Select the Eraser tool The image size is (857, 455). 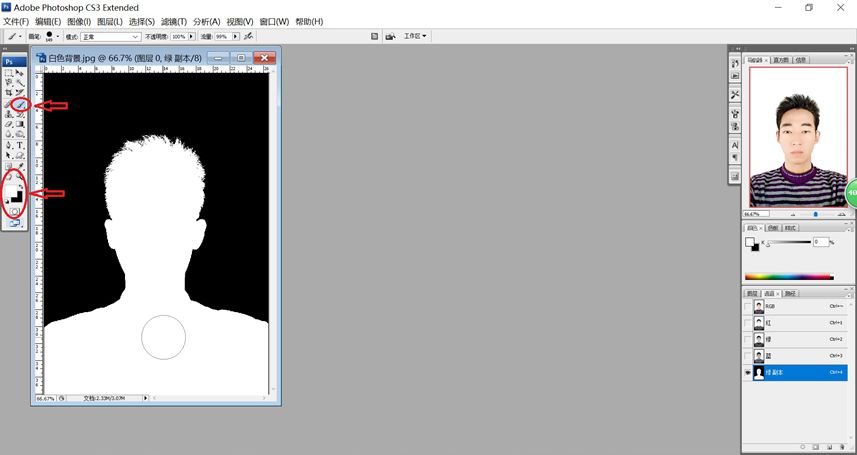(9, 125)
